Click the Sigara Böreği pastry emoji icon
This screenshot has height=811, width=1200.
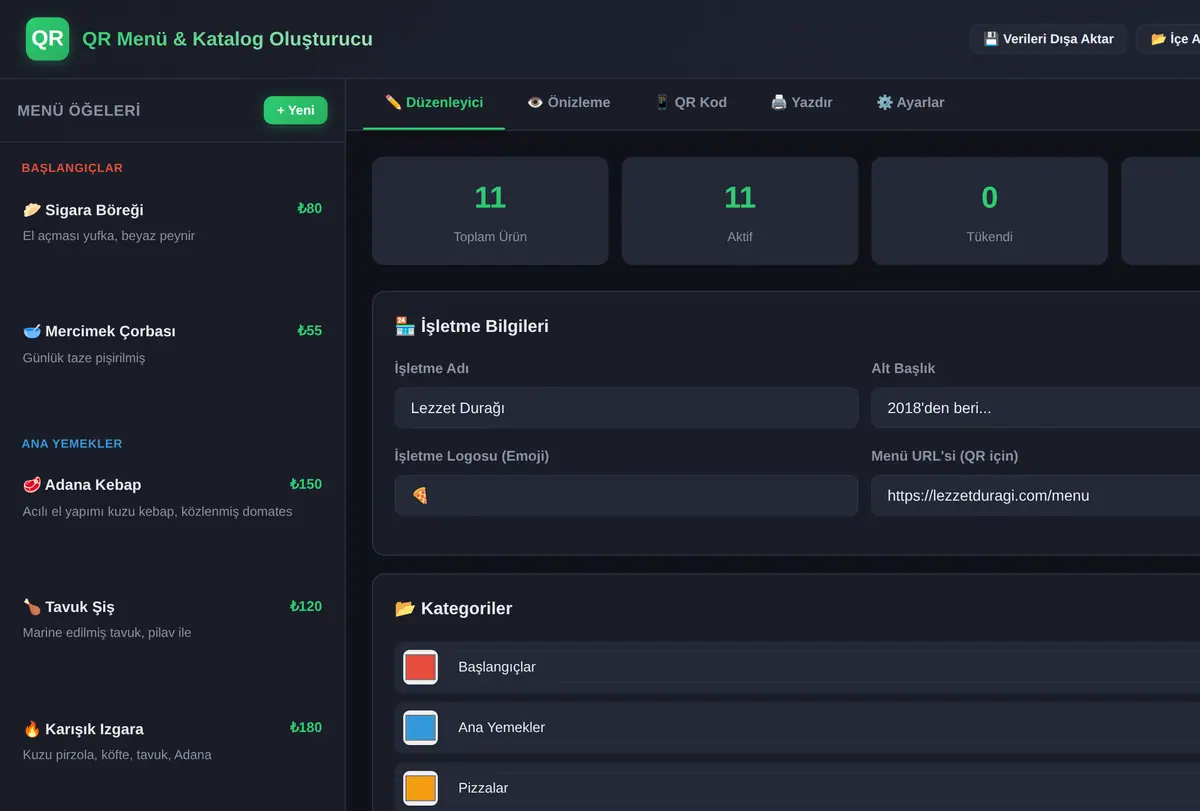pyautogui.click(x=32, y=210)
